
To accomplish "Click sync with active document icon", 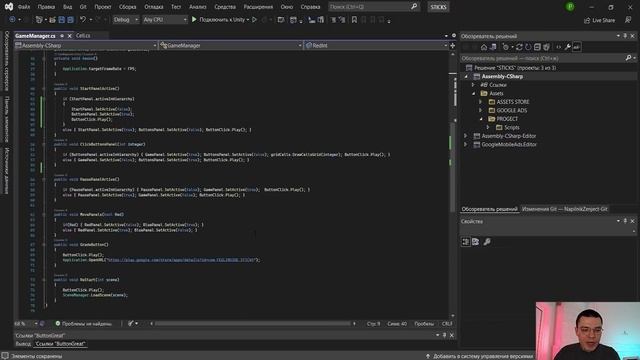I will tap(519, 47).
